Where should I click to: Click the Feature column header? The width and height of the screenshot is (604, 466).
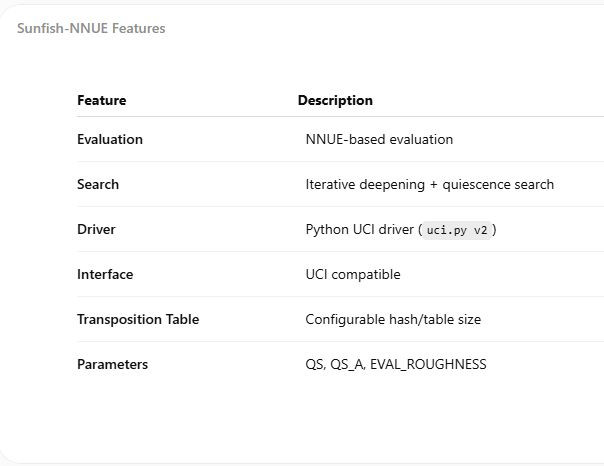click(102, 101)
